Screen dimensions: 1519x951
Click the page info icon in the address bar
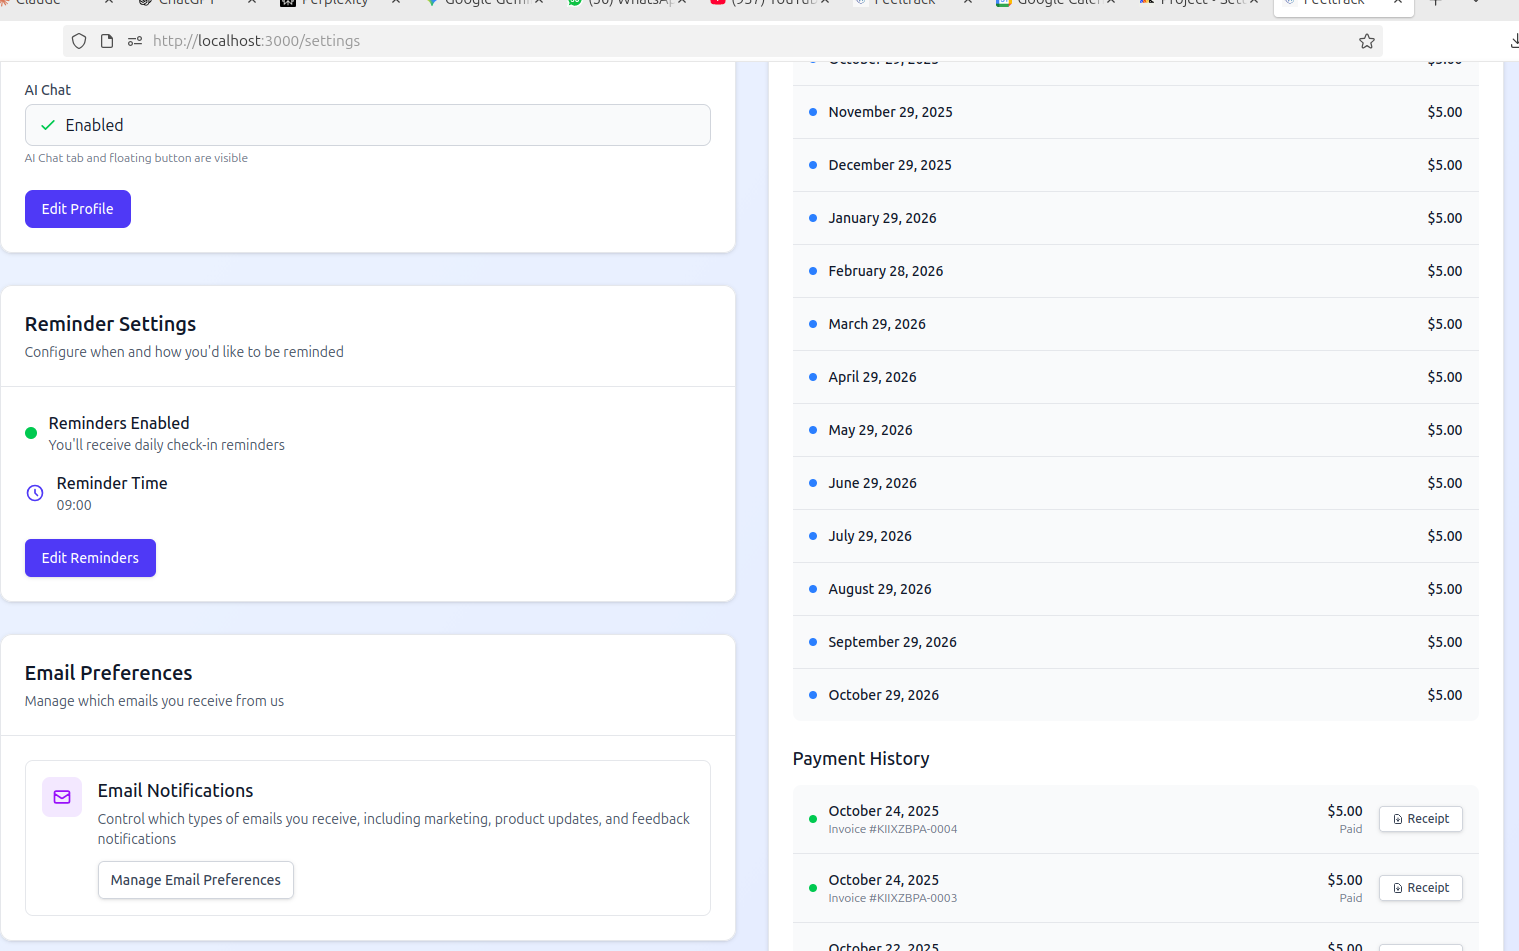click(107, 41)
